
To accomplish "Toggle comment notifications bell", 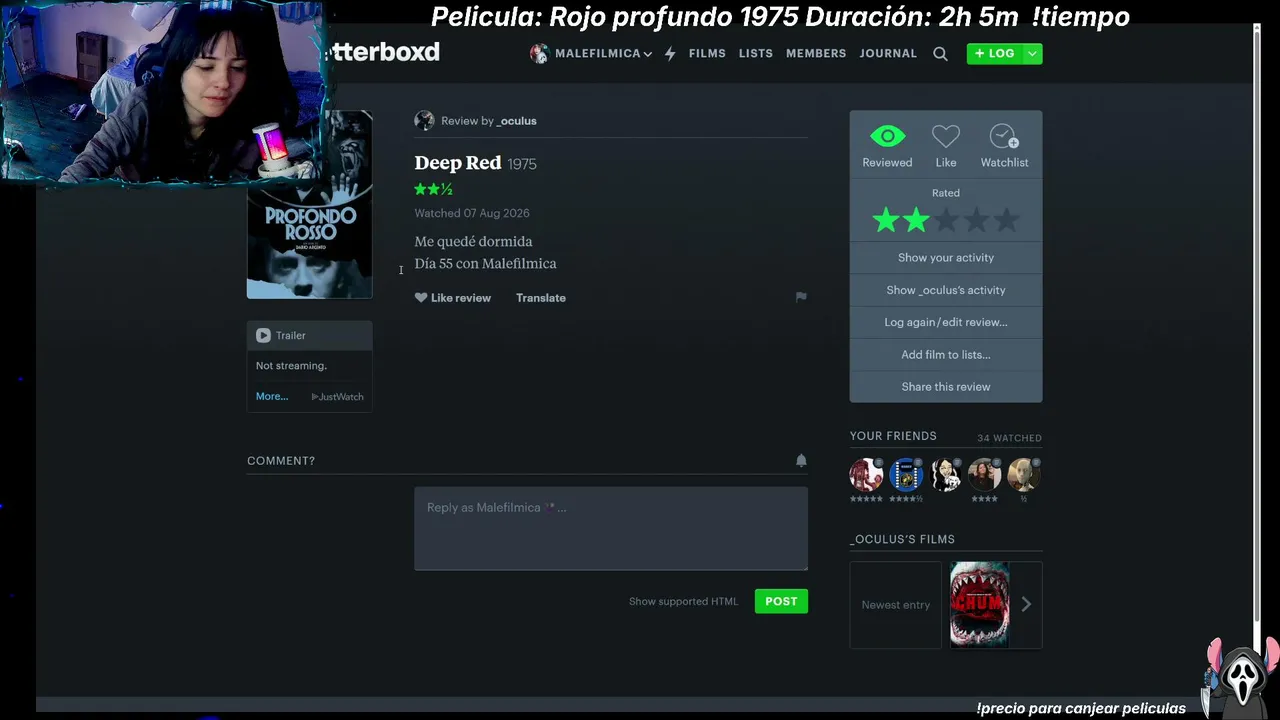I will coord(801,460).
